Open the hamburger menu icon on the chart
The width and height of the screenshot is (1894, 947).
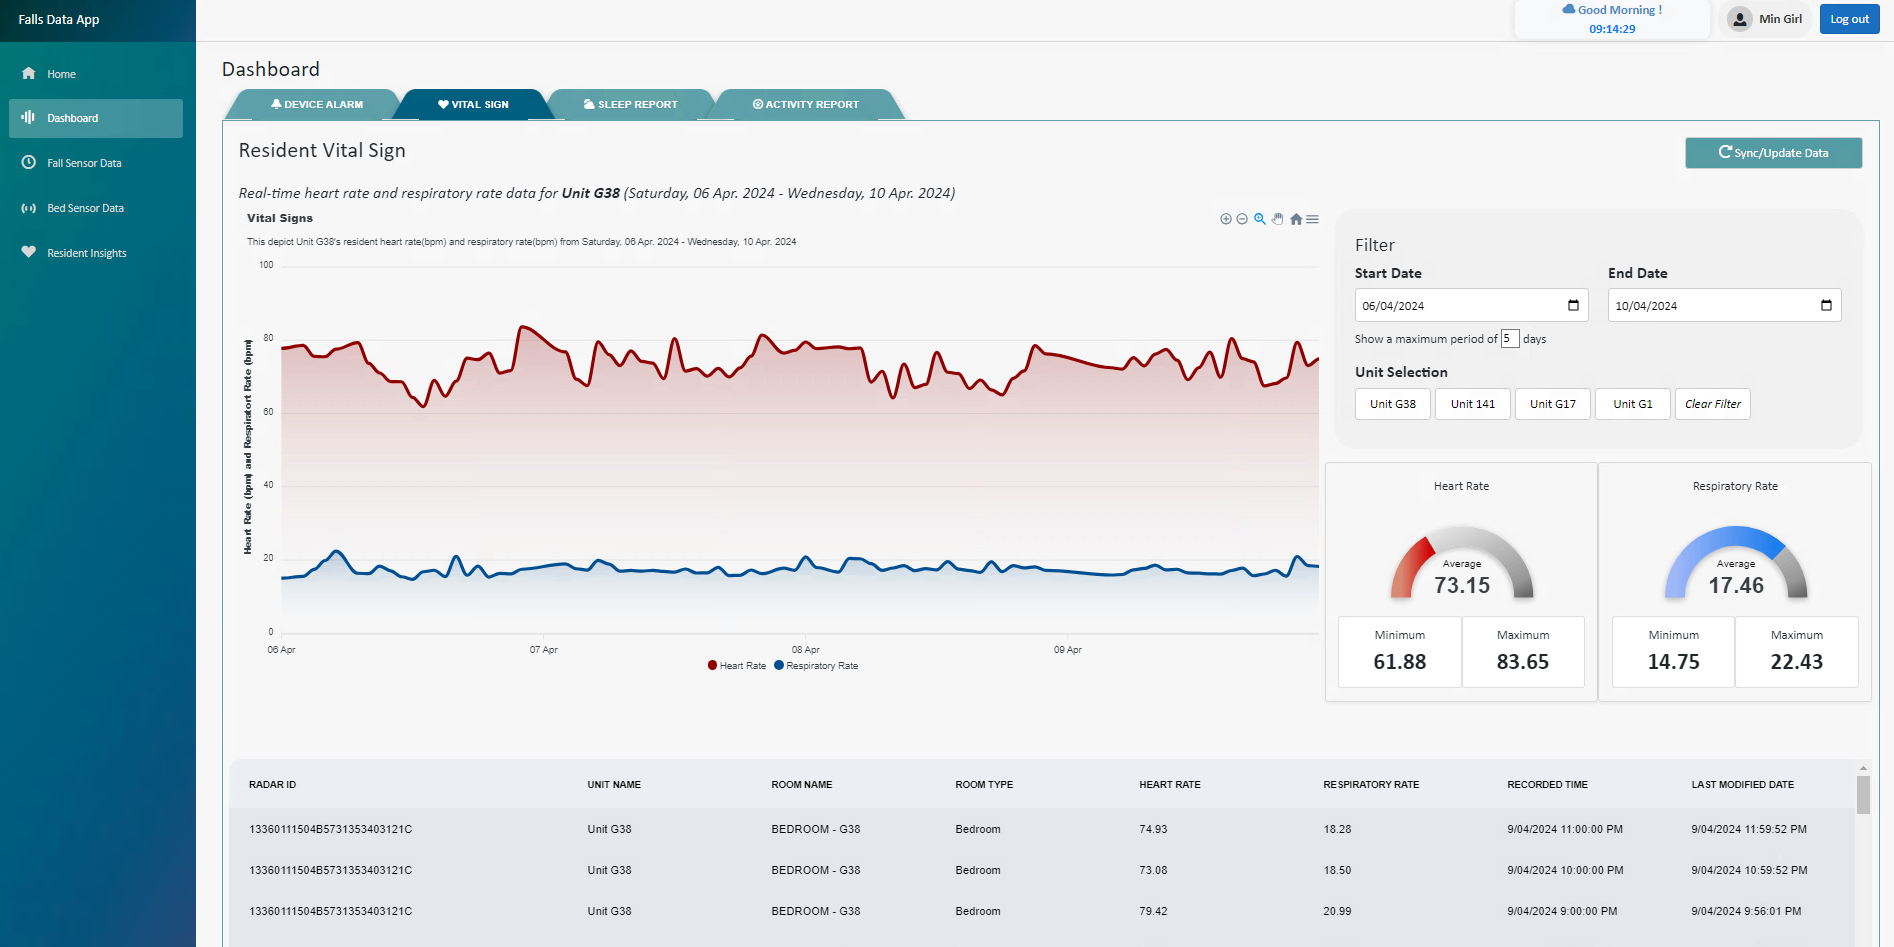1312,219
